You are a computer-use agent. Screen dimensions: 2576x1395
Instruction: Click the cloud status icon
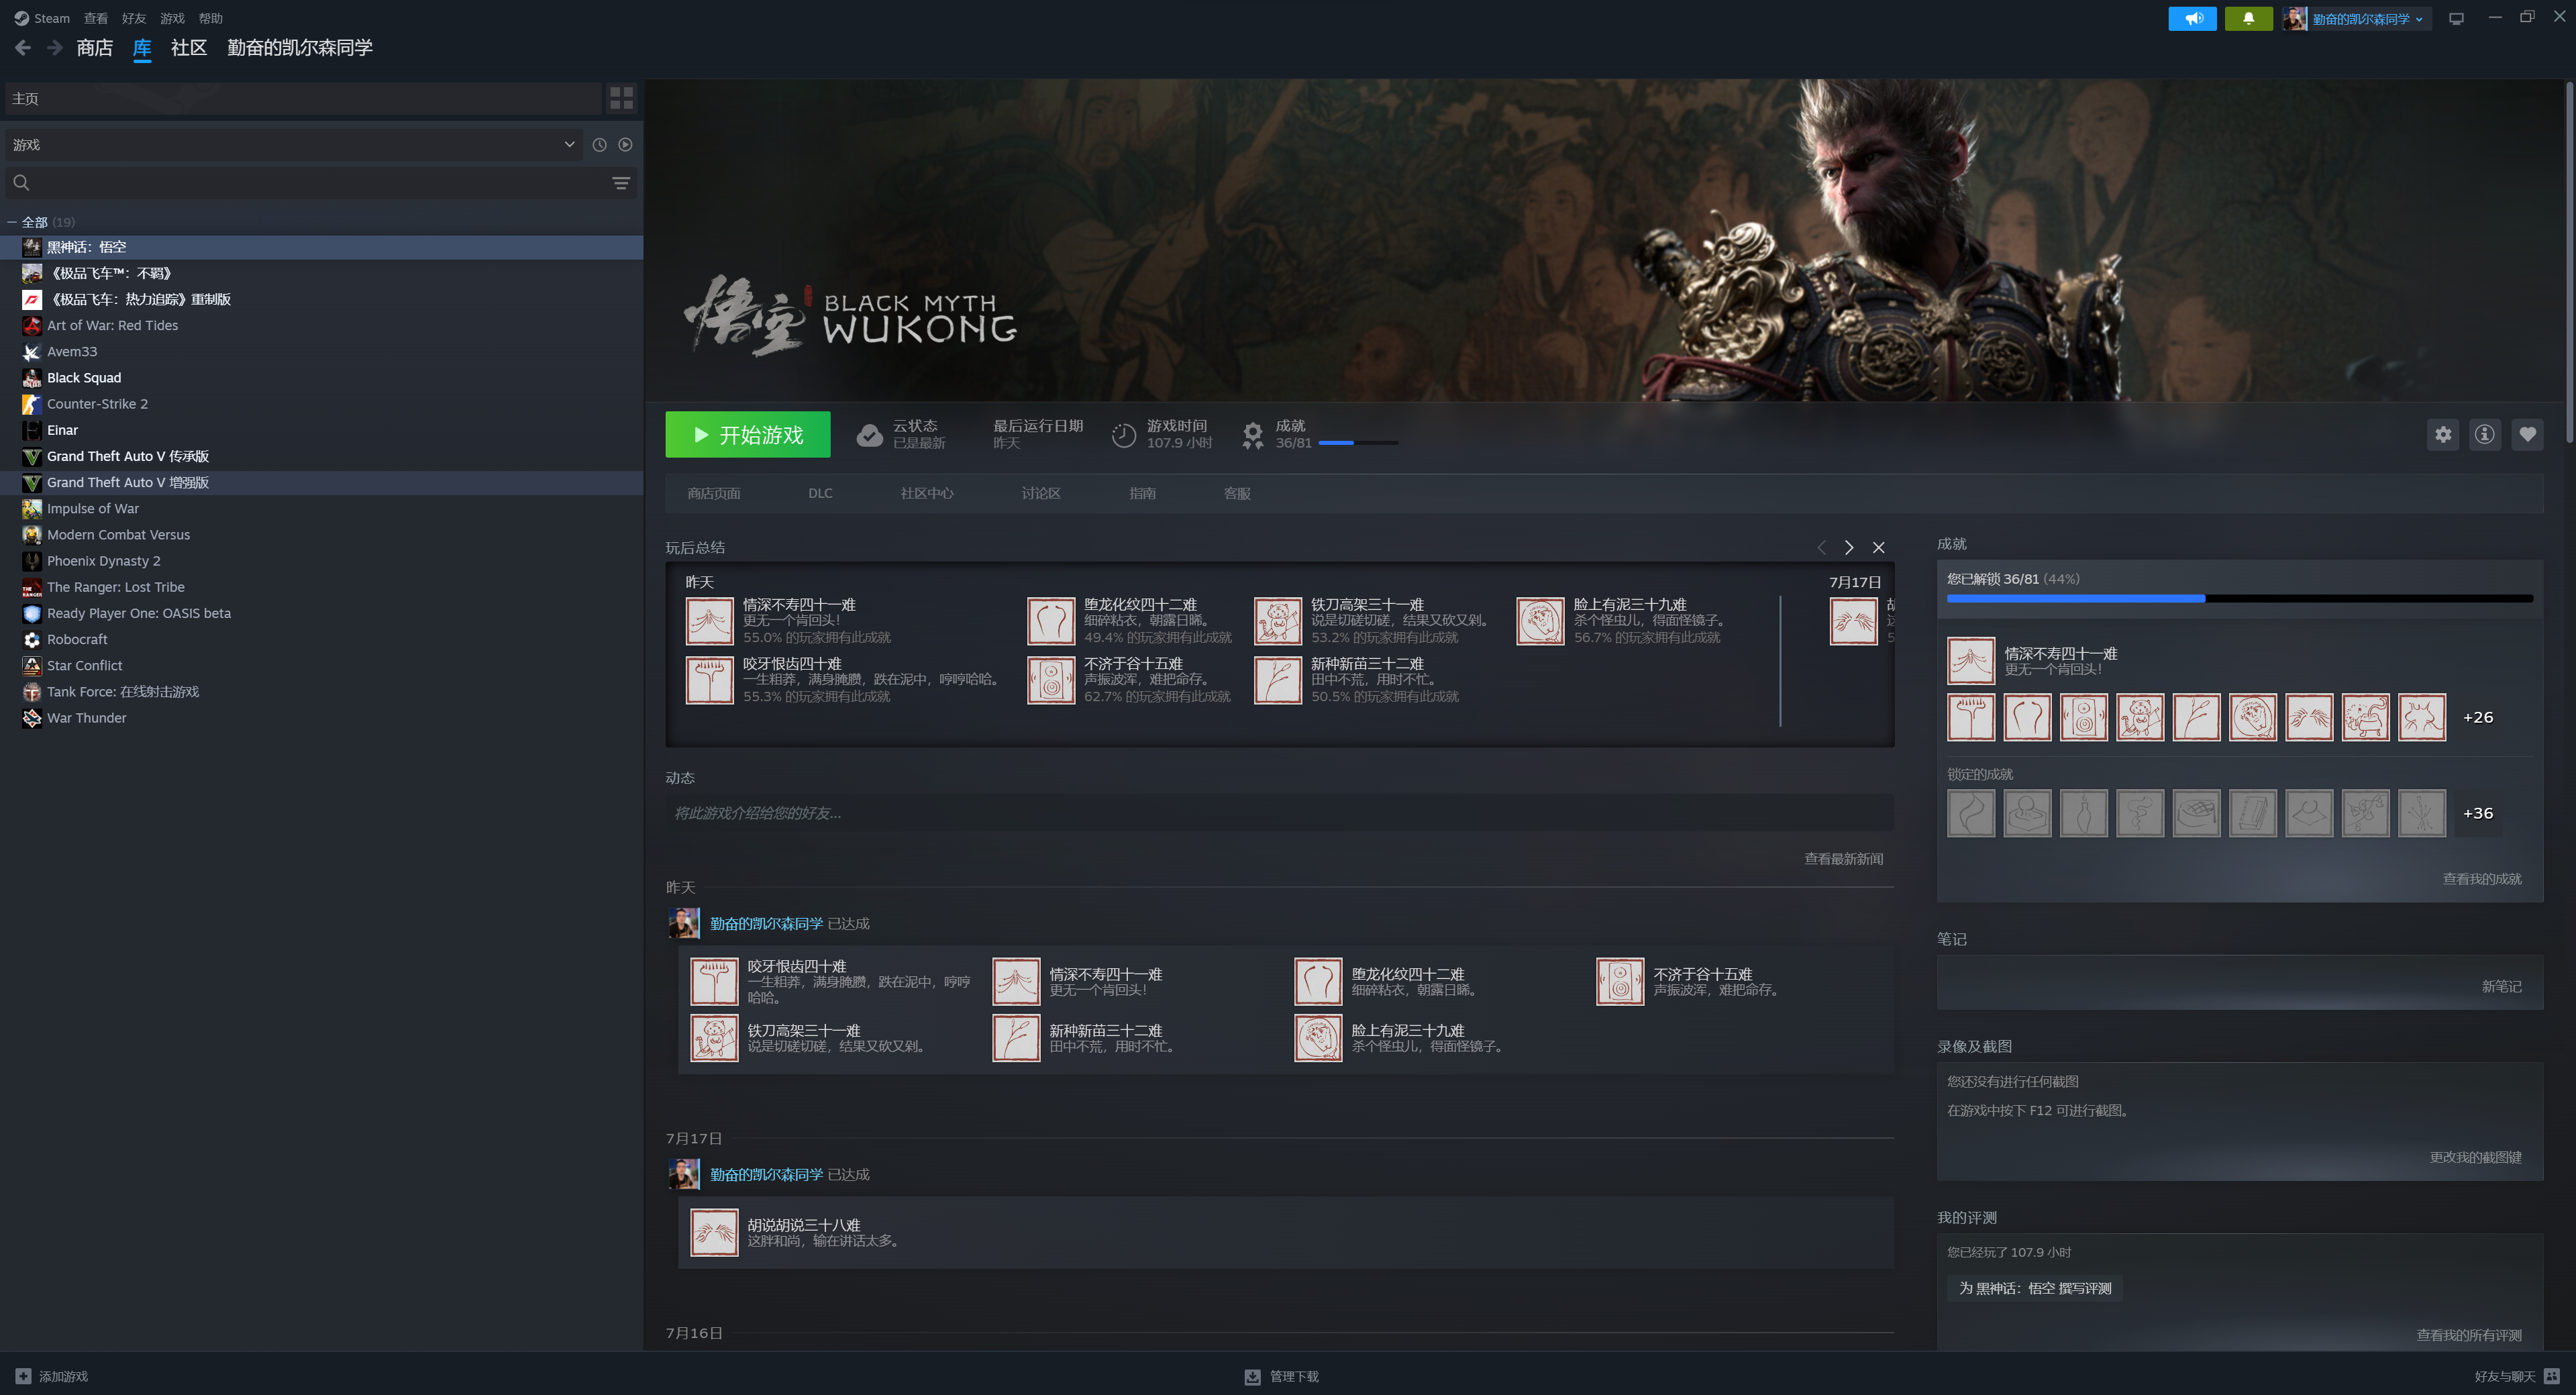pos(869,435)
